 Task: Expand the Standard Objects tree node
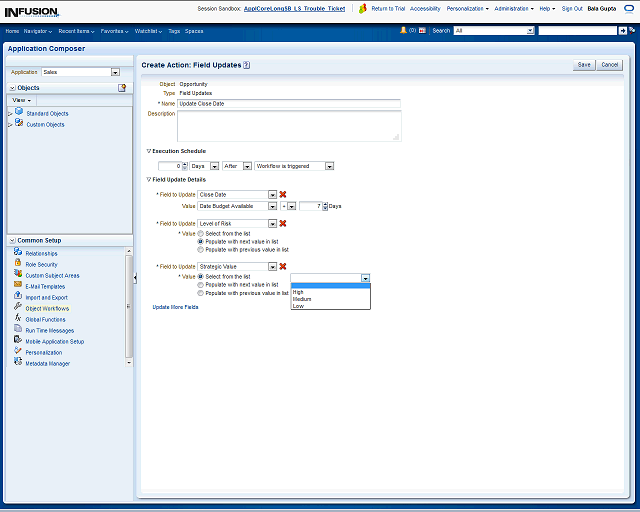coord(10,113)
